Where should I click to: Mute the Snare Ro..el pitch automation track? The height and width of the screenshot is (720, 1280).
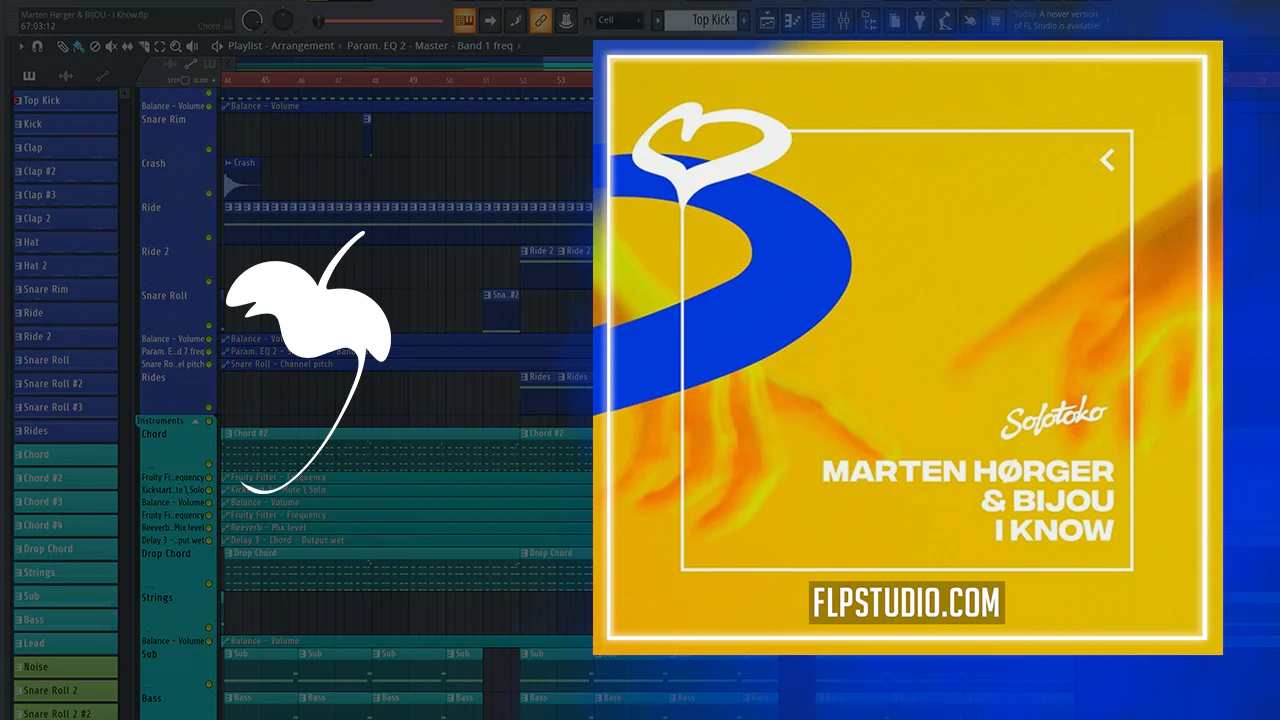click(209, 364)
